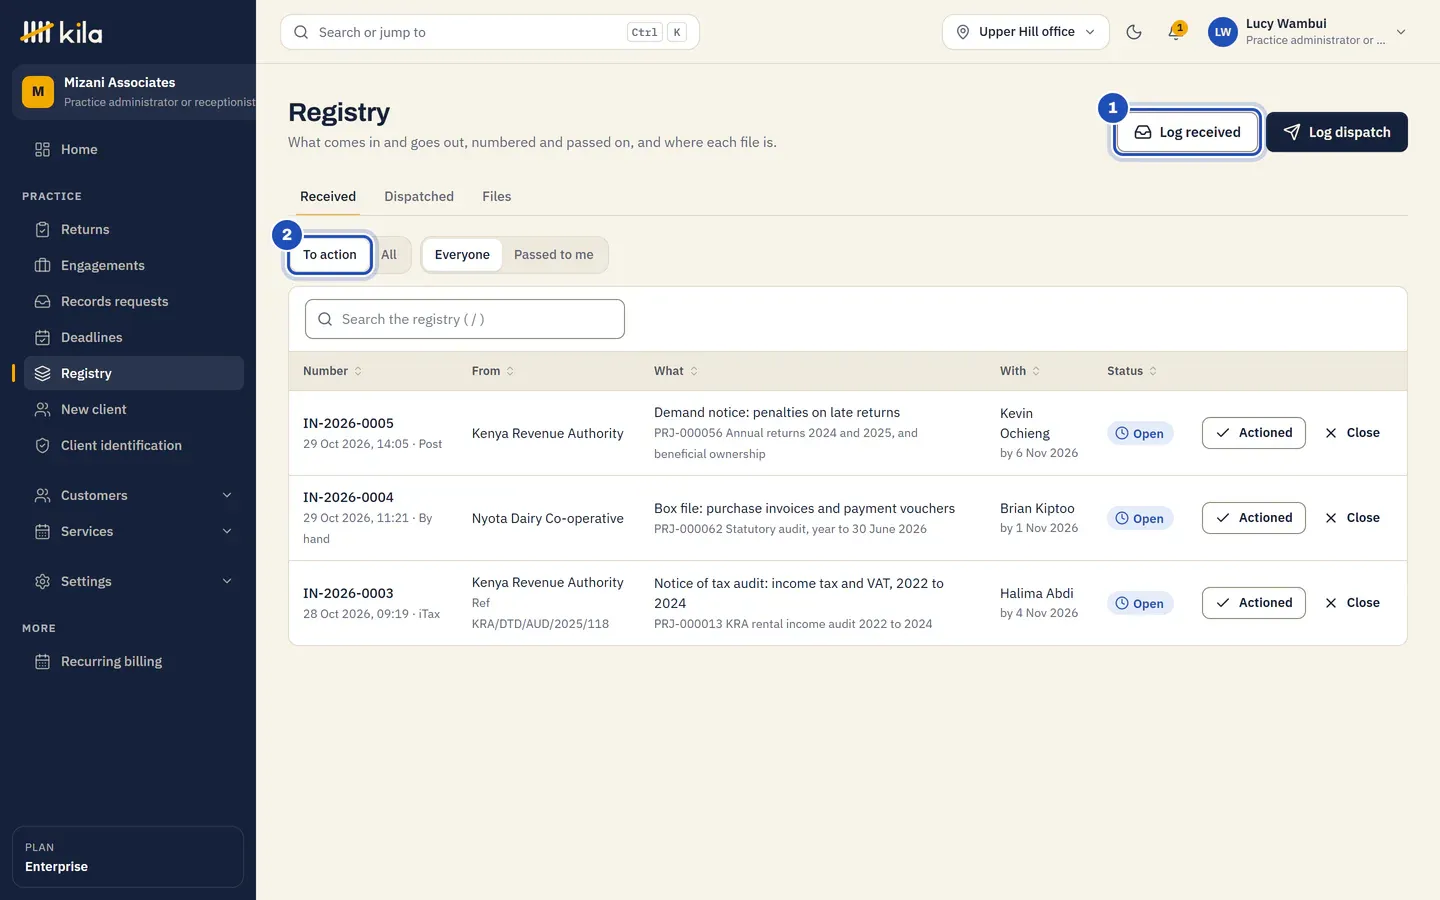Open the Lucy Wambui account menu
The height and width of the screenshot is (900, 1440).
[1308, 32]
